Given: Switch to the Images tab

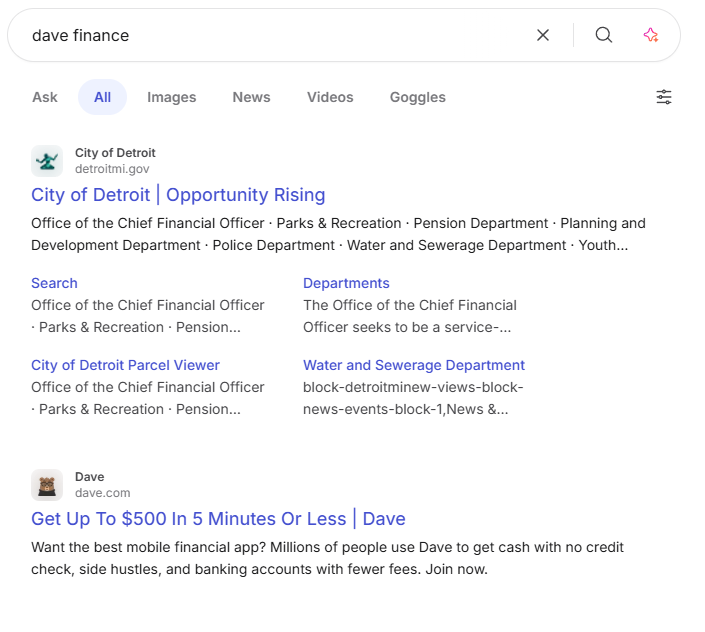Looking at the screenshot, I should click(171, 97).
